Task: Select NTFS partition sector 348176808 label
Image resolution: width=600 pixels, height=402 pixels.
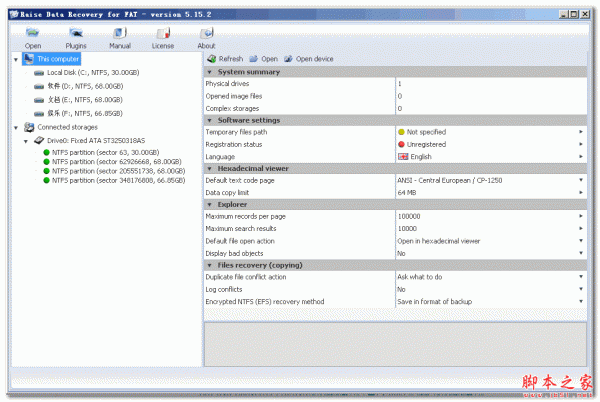Action: tap(119, 181)
